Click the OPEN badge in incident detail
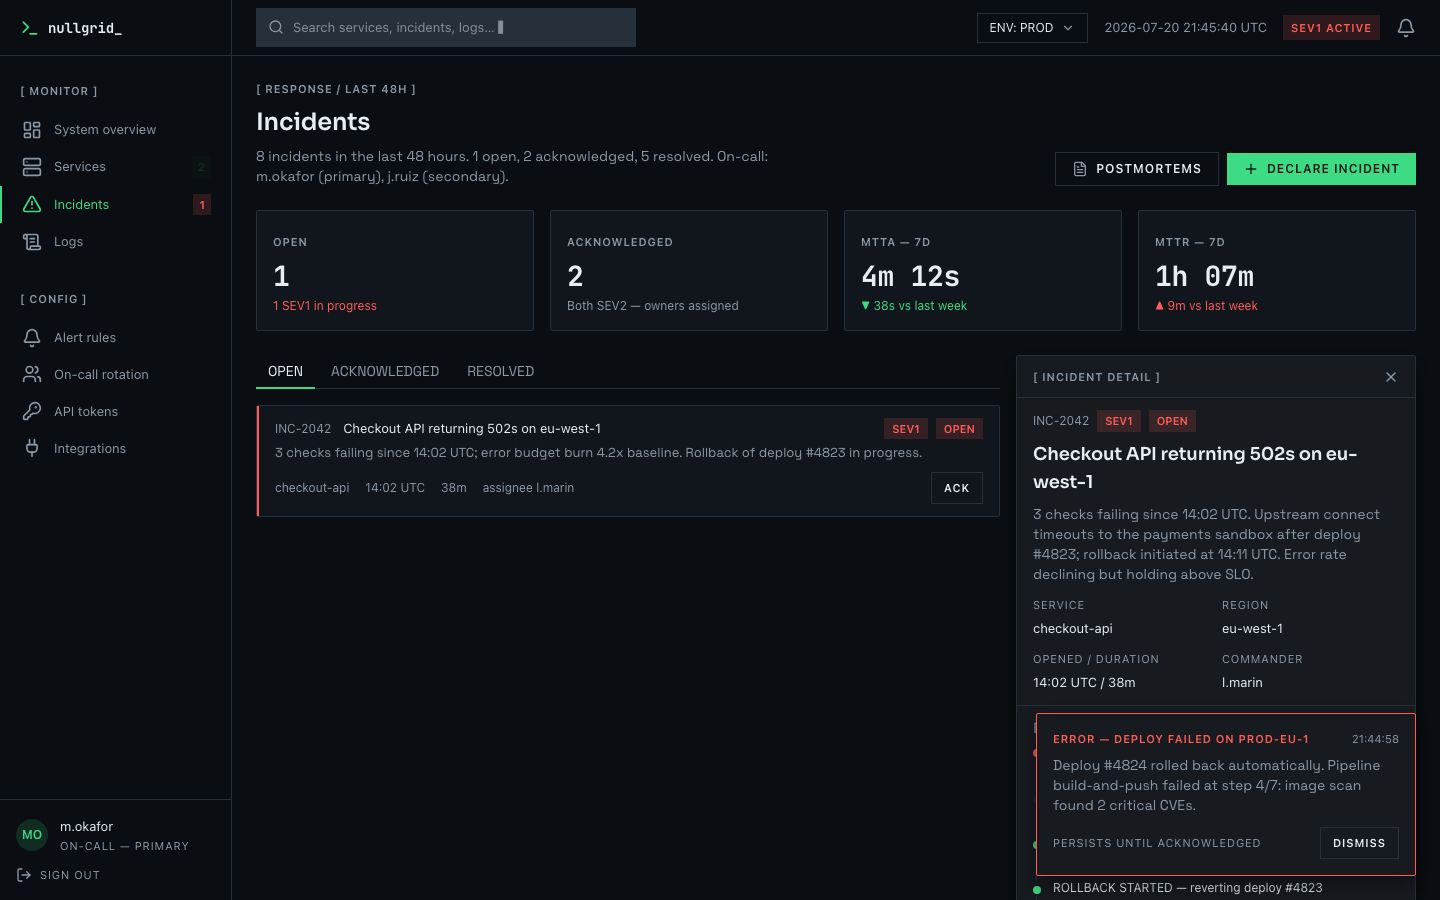 (x=1172, y=421)
